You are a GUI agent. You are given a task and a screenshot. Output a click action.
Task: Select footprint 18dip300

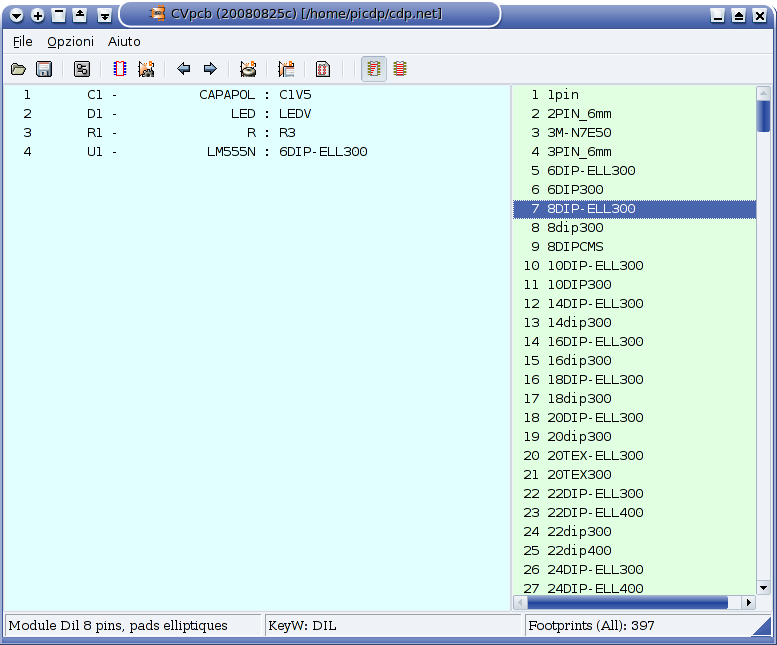coord(634,398)
